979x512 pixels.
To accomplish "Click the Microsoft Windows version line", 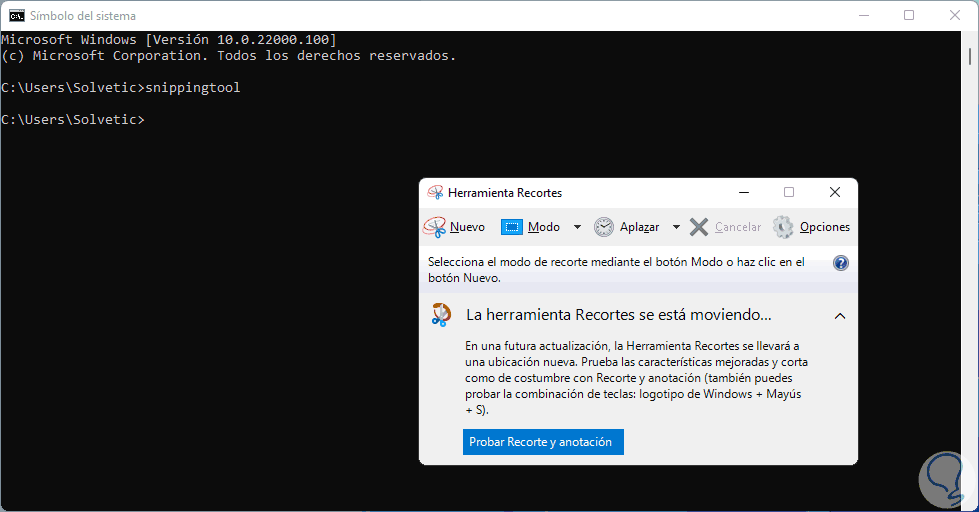I will 169,39.
